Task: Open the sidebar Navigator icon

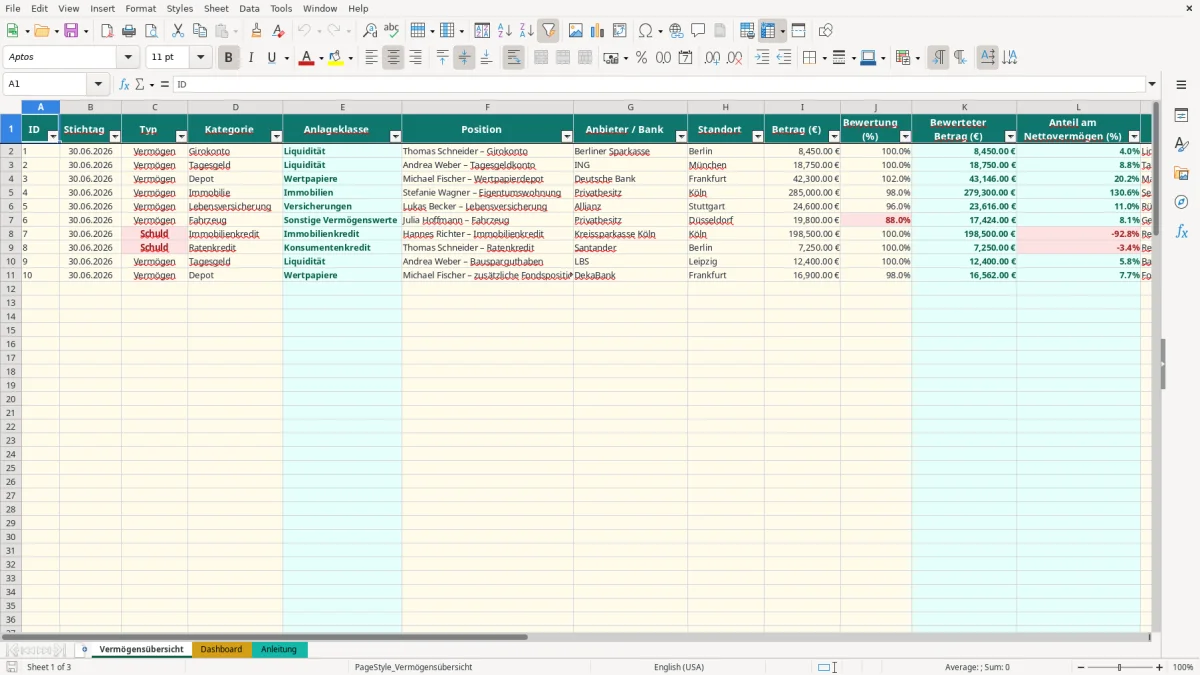Action: 1181,202
